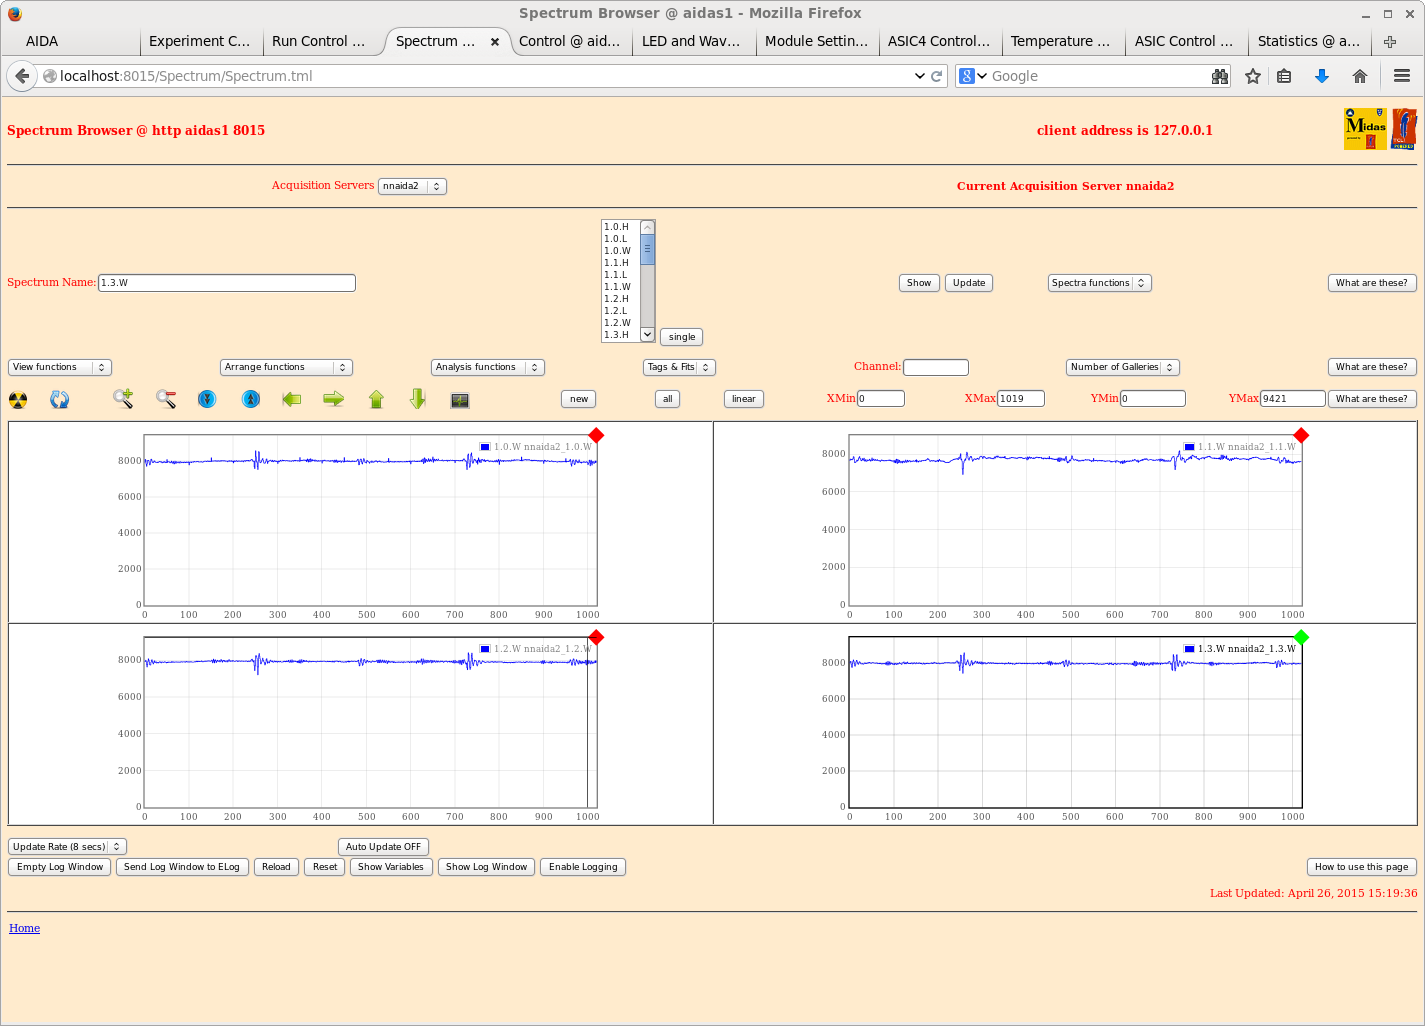1425x1026 pixels.
Task: Click the green right arrow icon
Action: click(334, 399)
